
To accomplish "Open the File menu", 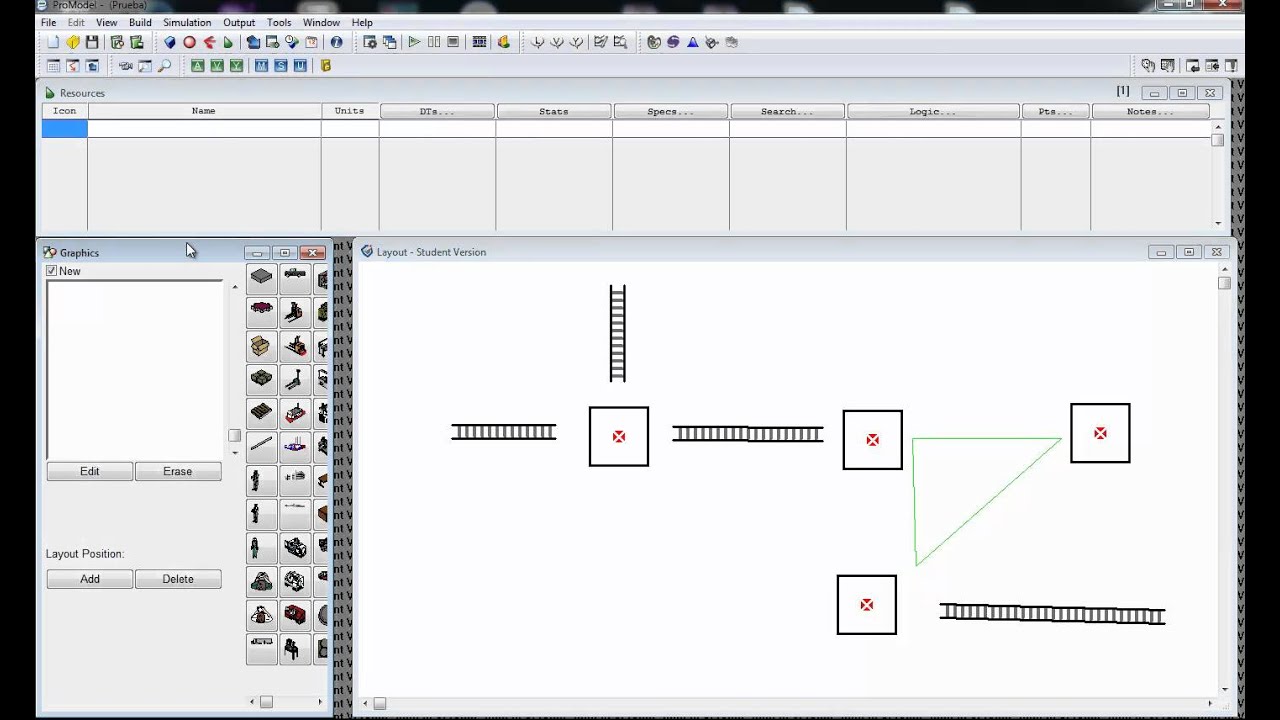I will coord(48,22).
